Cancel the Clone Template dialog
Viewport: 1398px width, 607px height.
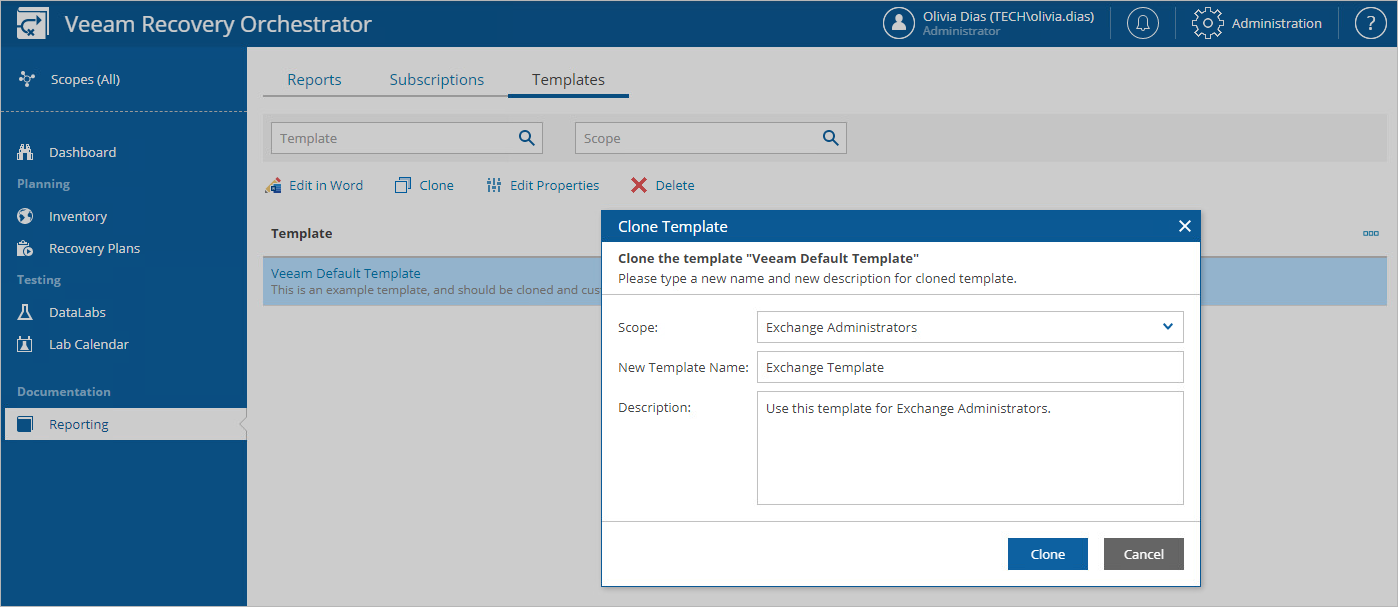tap(1143, 553)
